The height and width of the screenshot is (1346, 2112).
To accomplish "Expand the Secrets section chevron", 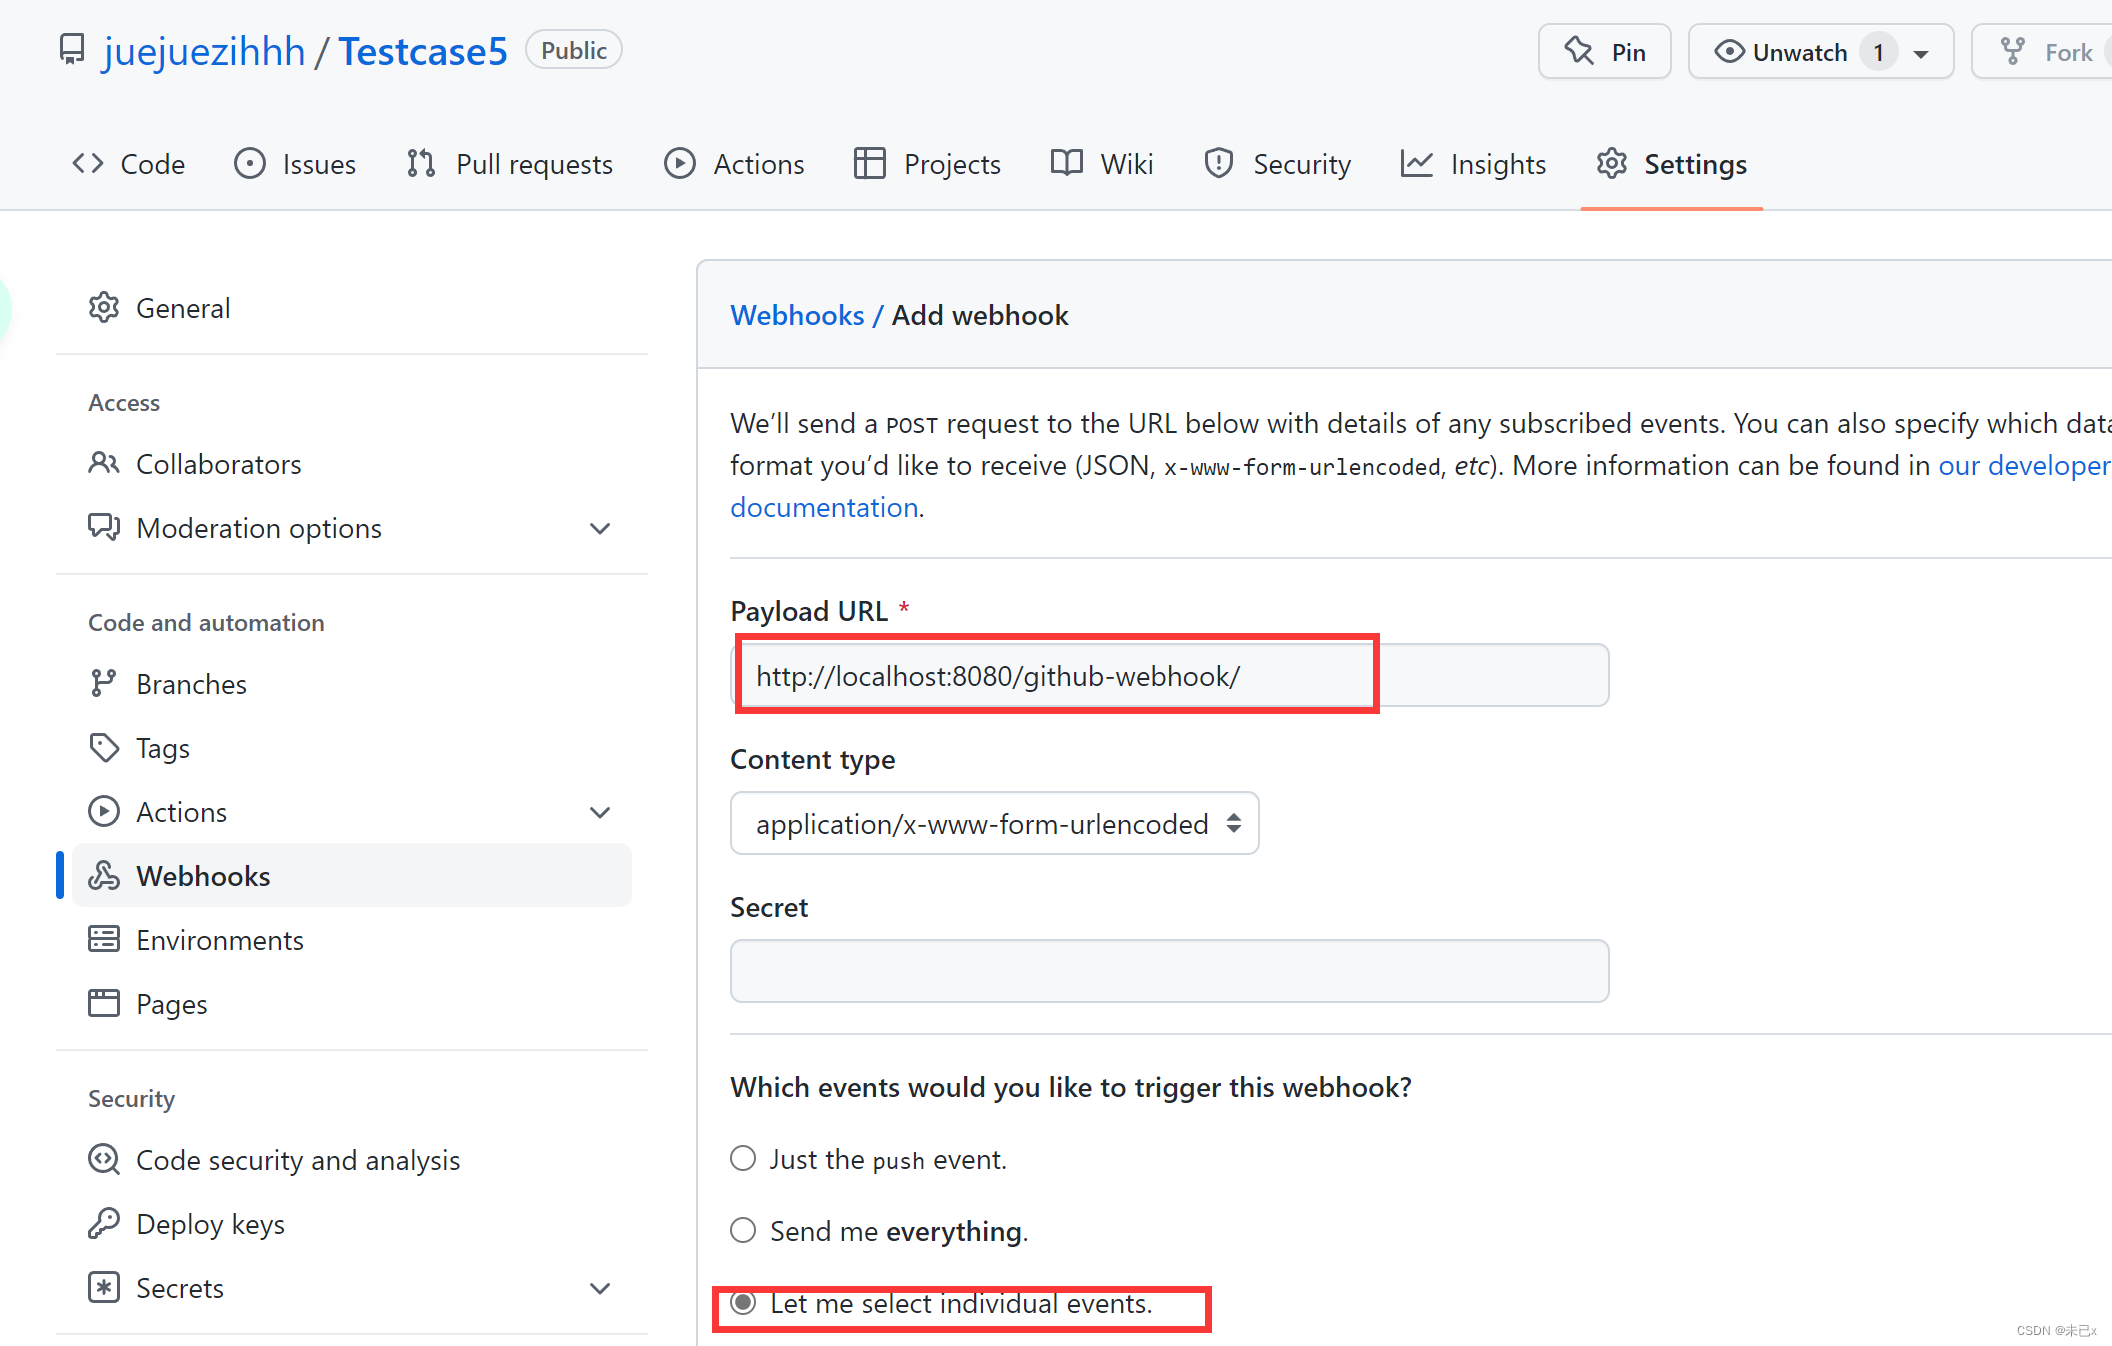I will [600, 1288].
